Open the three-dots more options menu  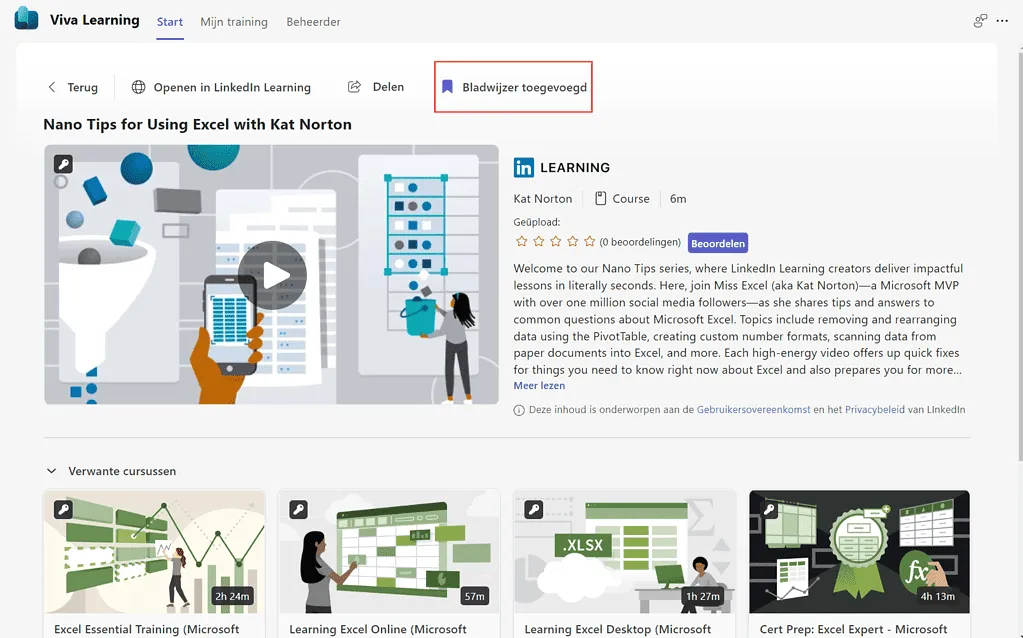(1002, 22)
